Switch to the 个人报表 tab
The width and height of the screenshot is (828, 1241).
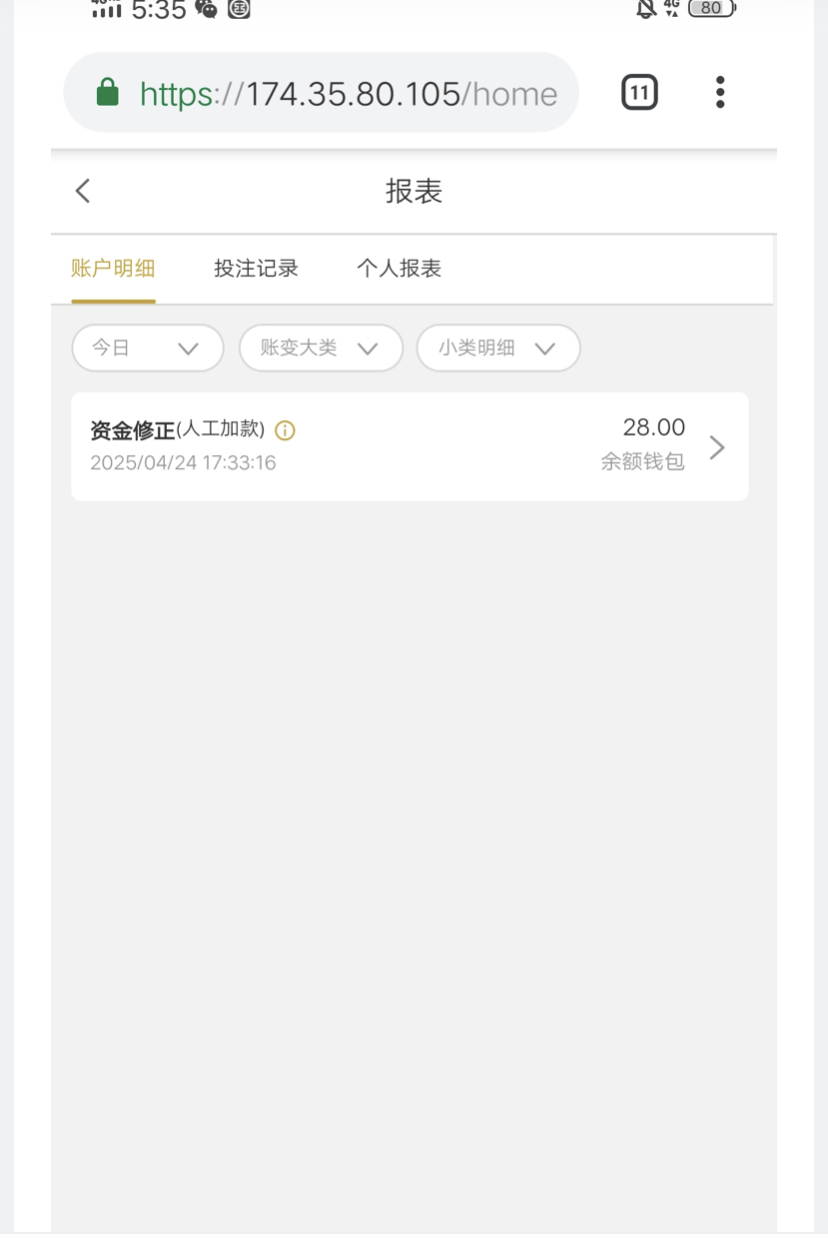click(x=399, y=268)
